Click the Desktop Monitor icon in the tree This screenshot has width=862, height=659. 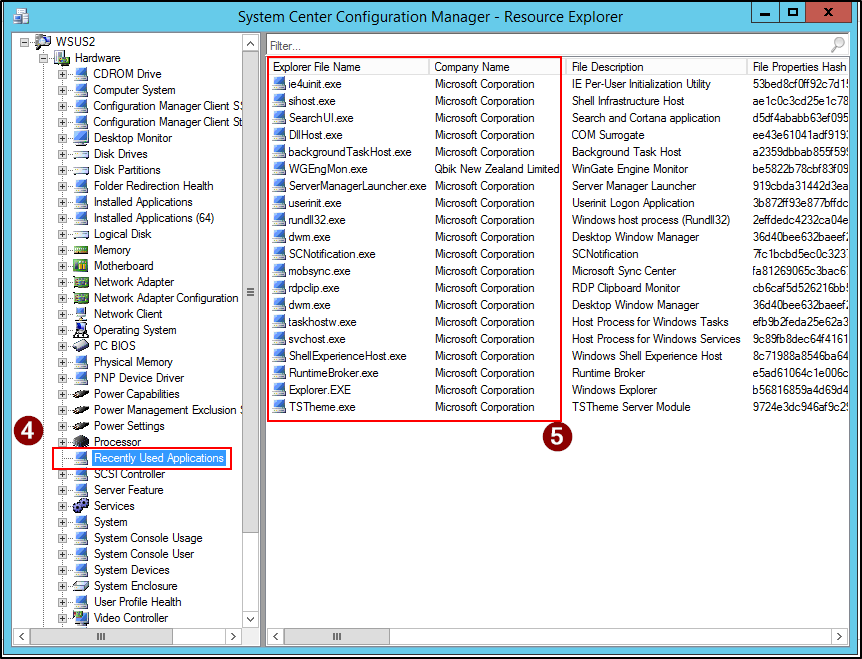click(81, 137)
